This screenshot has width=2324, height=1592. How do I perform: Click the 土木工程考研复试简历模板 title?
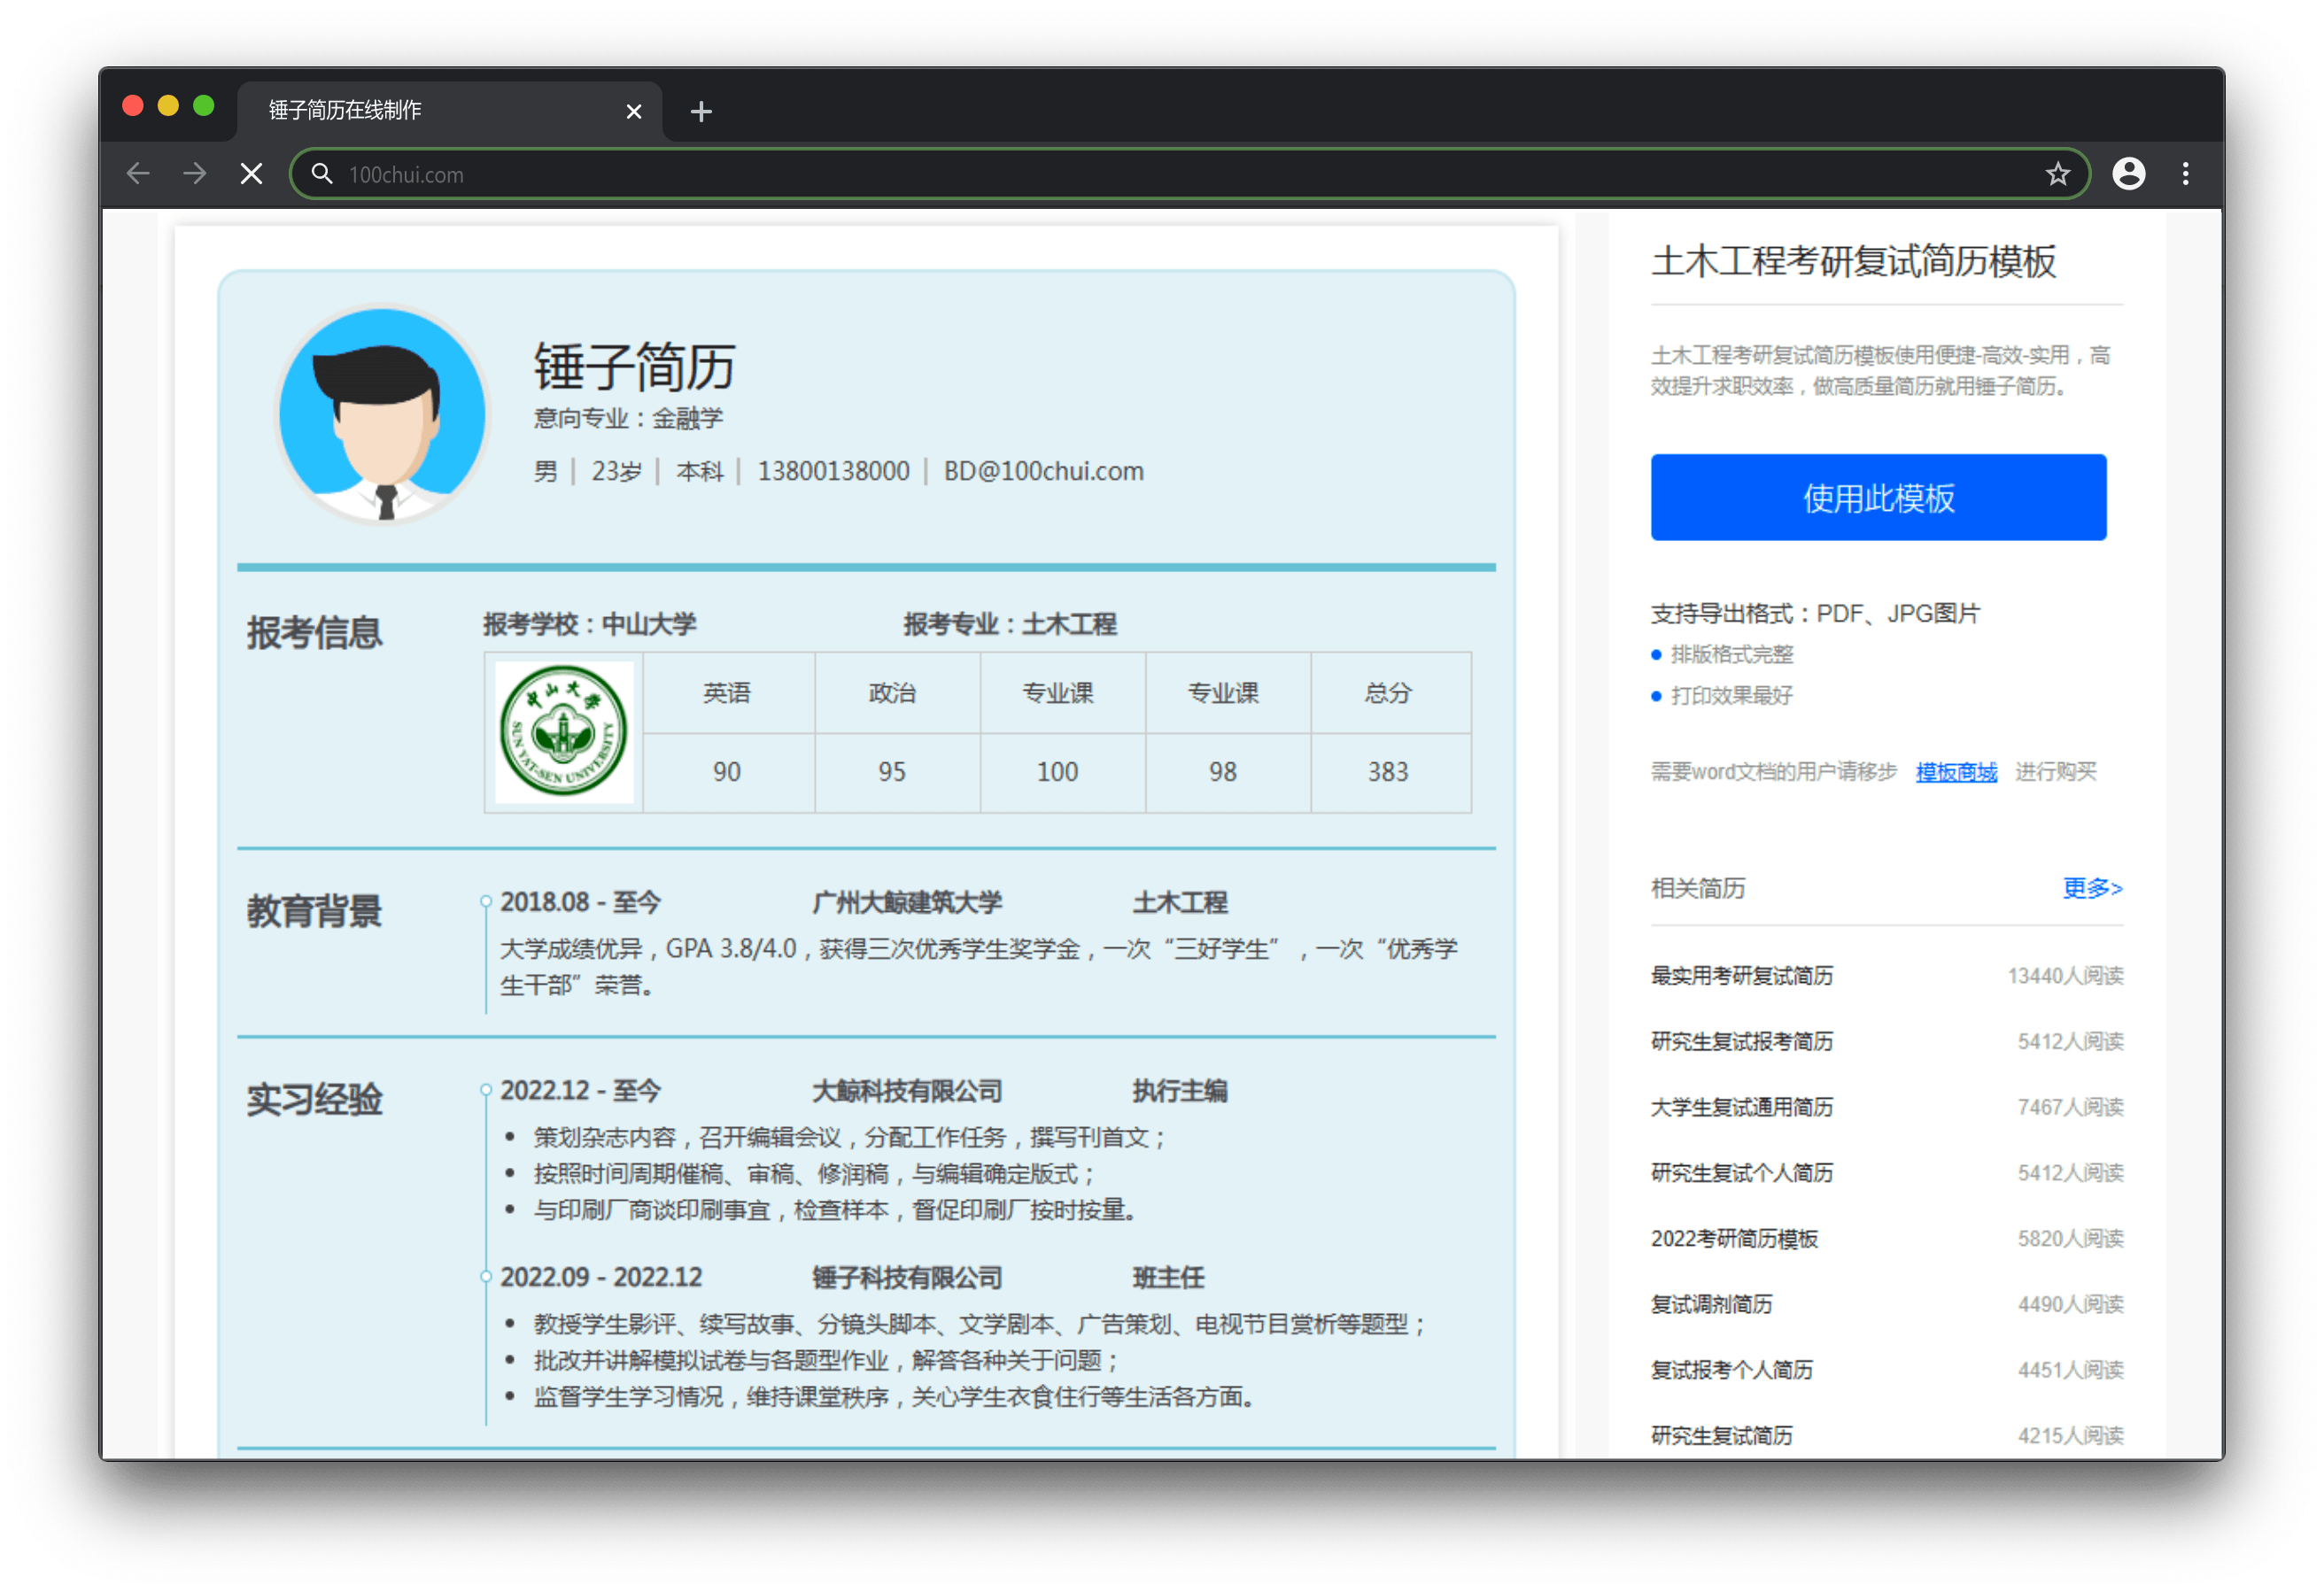[1853, 261]
